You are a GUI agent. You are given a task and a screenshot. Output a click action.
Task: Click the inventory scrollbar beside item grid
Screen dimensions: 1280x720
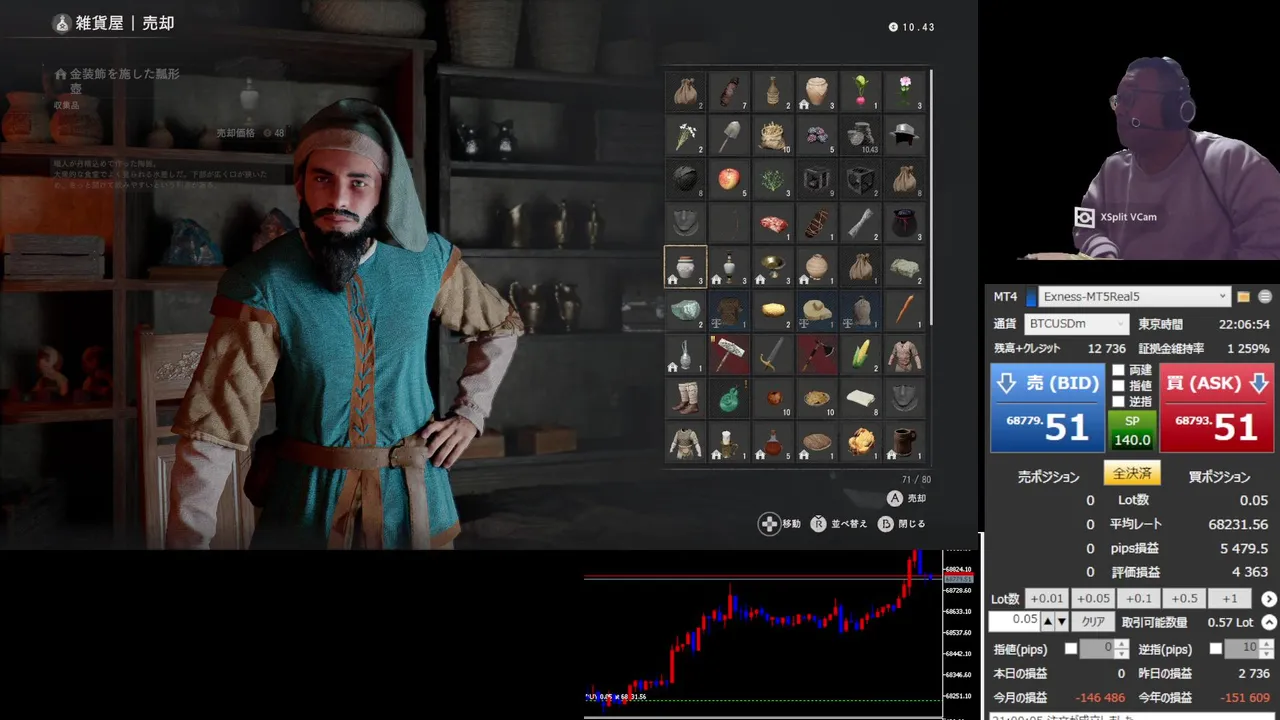pyautogui.click(x=931, y=195)
